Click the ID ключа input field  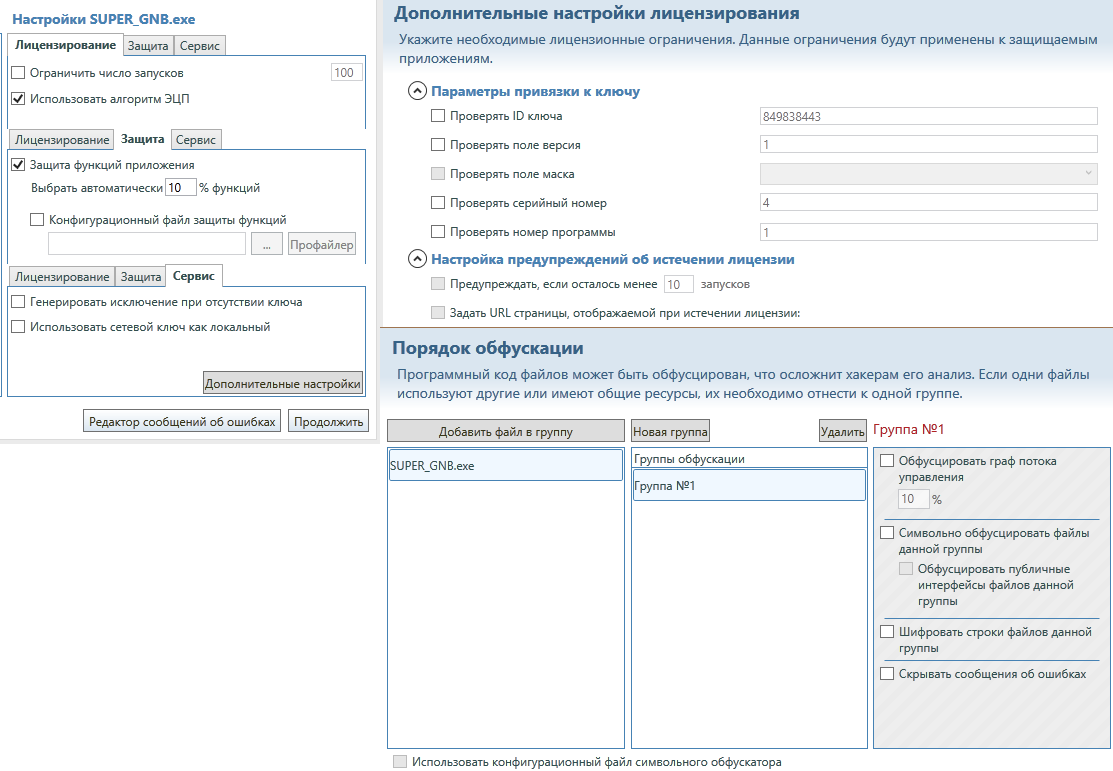tap(928, 116)
